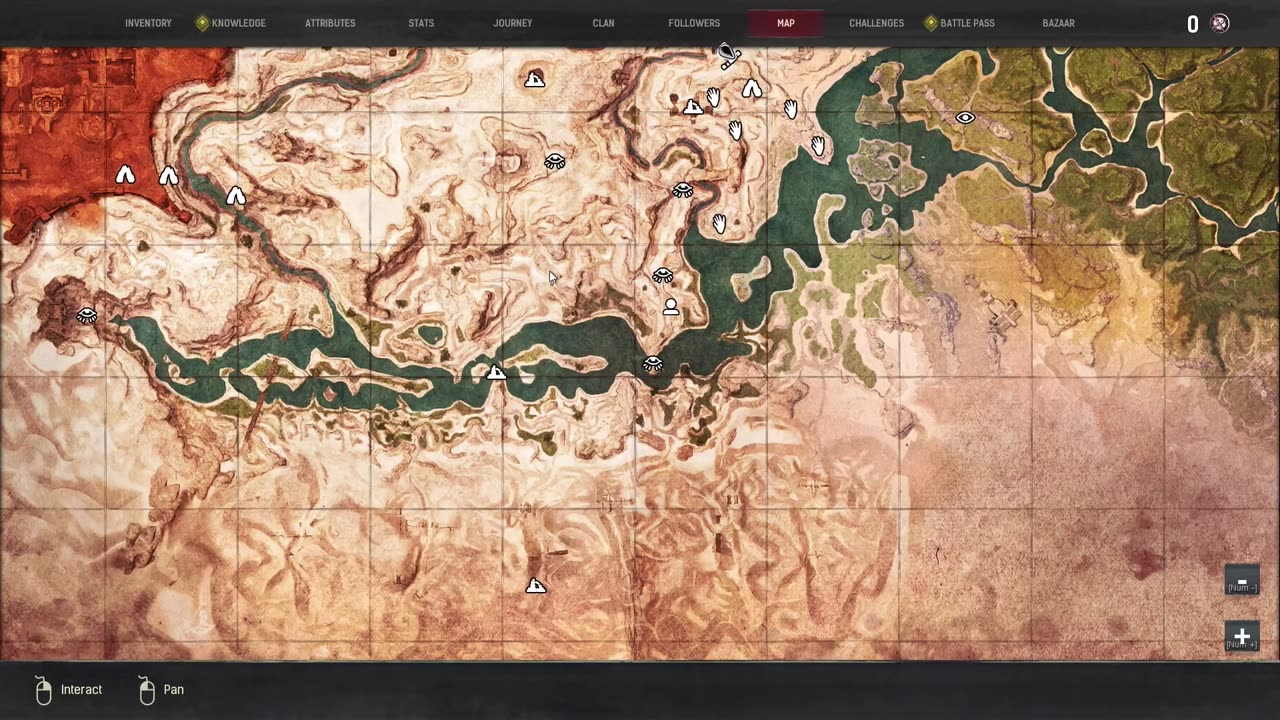This screenshot has height=720, width=1280.
Task: Select the eye marker on the river below the player
Action: 653,364
